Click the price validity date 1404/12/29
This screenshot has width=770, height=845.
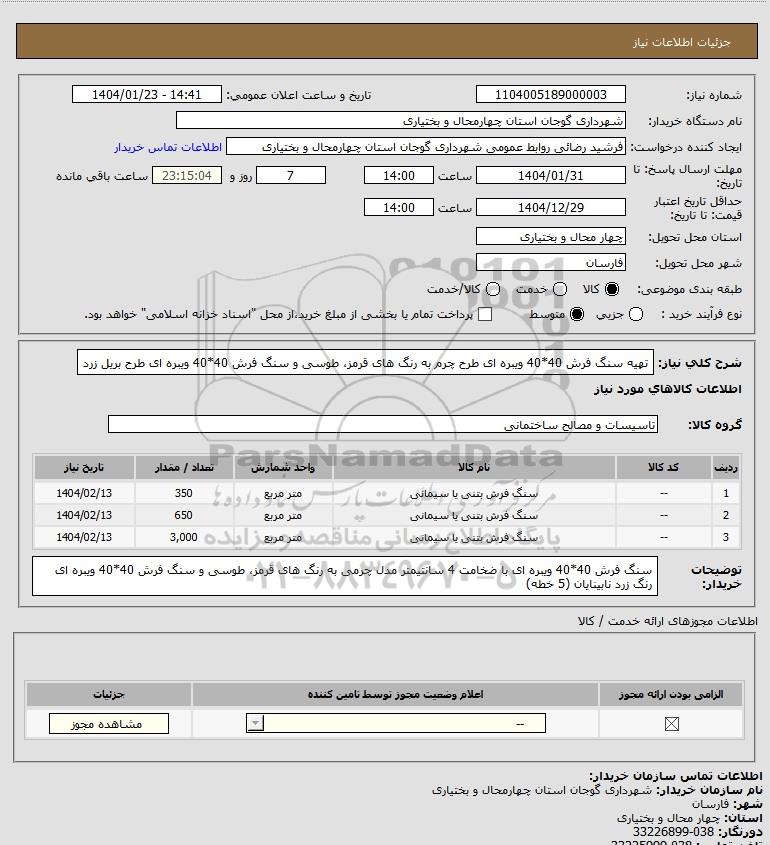[551, 207]
